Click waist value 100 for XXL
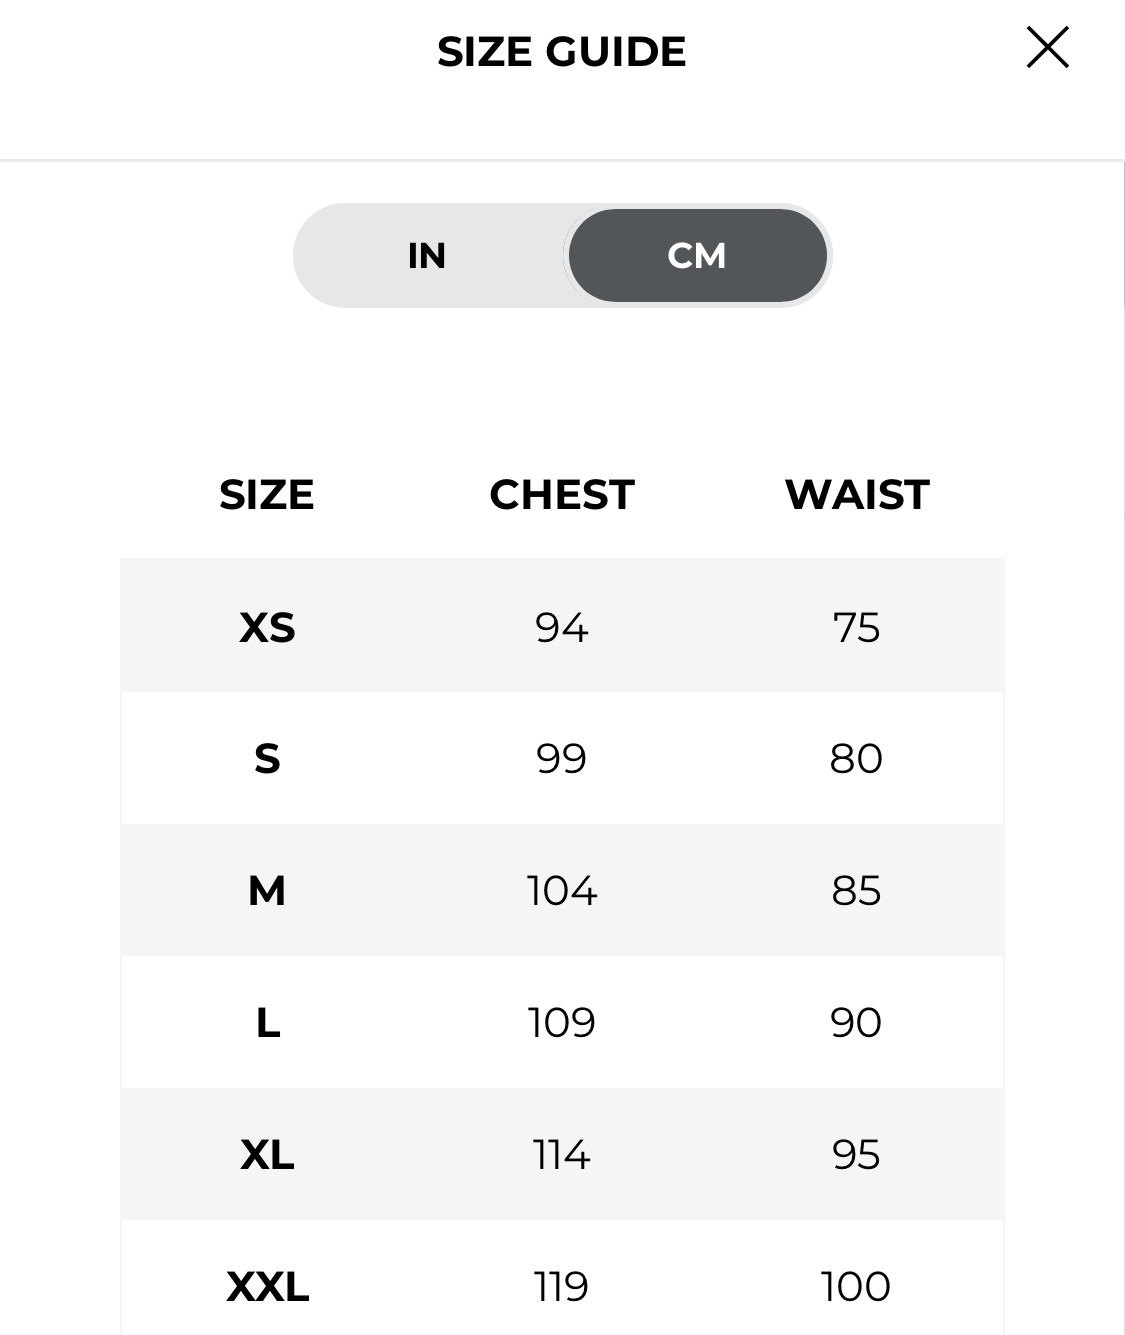 point(856,1287)
